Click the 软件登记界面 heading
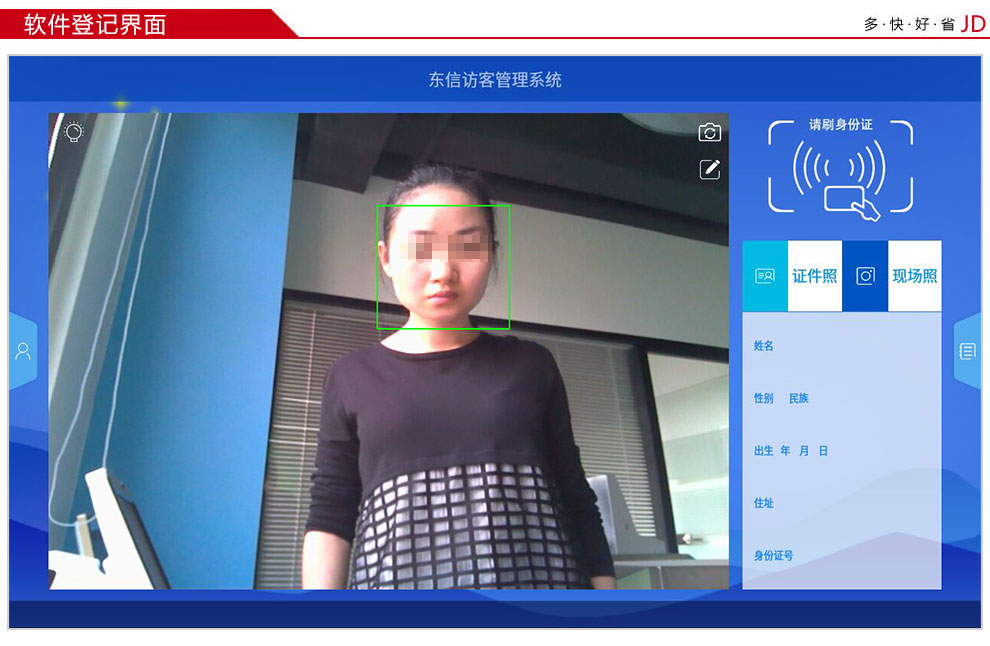This screenshot has height=646, width=990. 95,25
